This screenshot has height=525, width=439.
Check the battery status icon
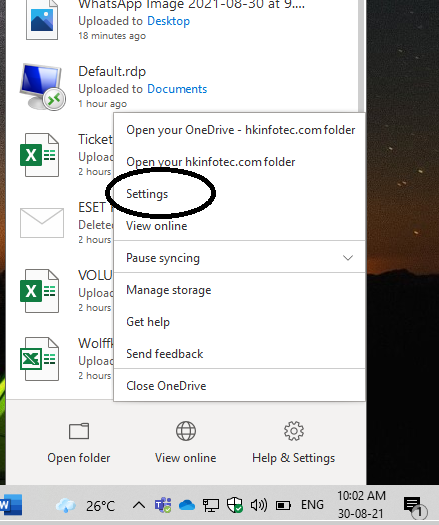283,505
